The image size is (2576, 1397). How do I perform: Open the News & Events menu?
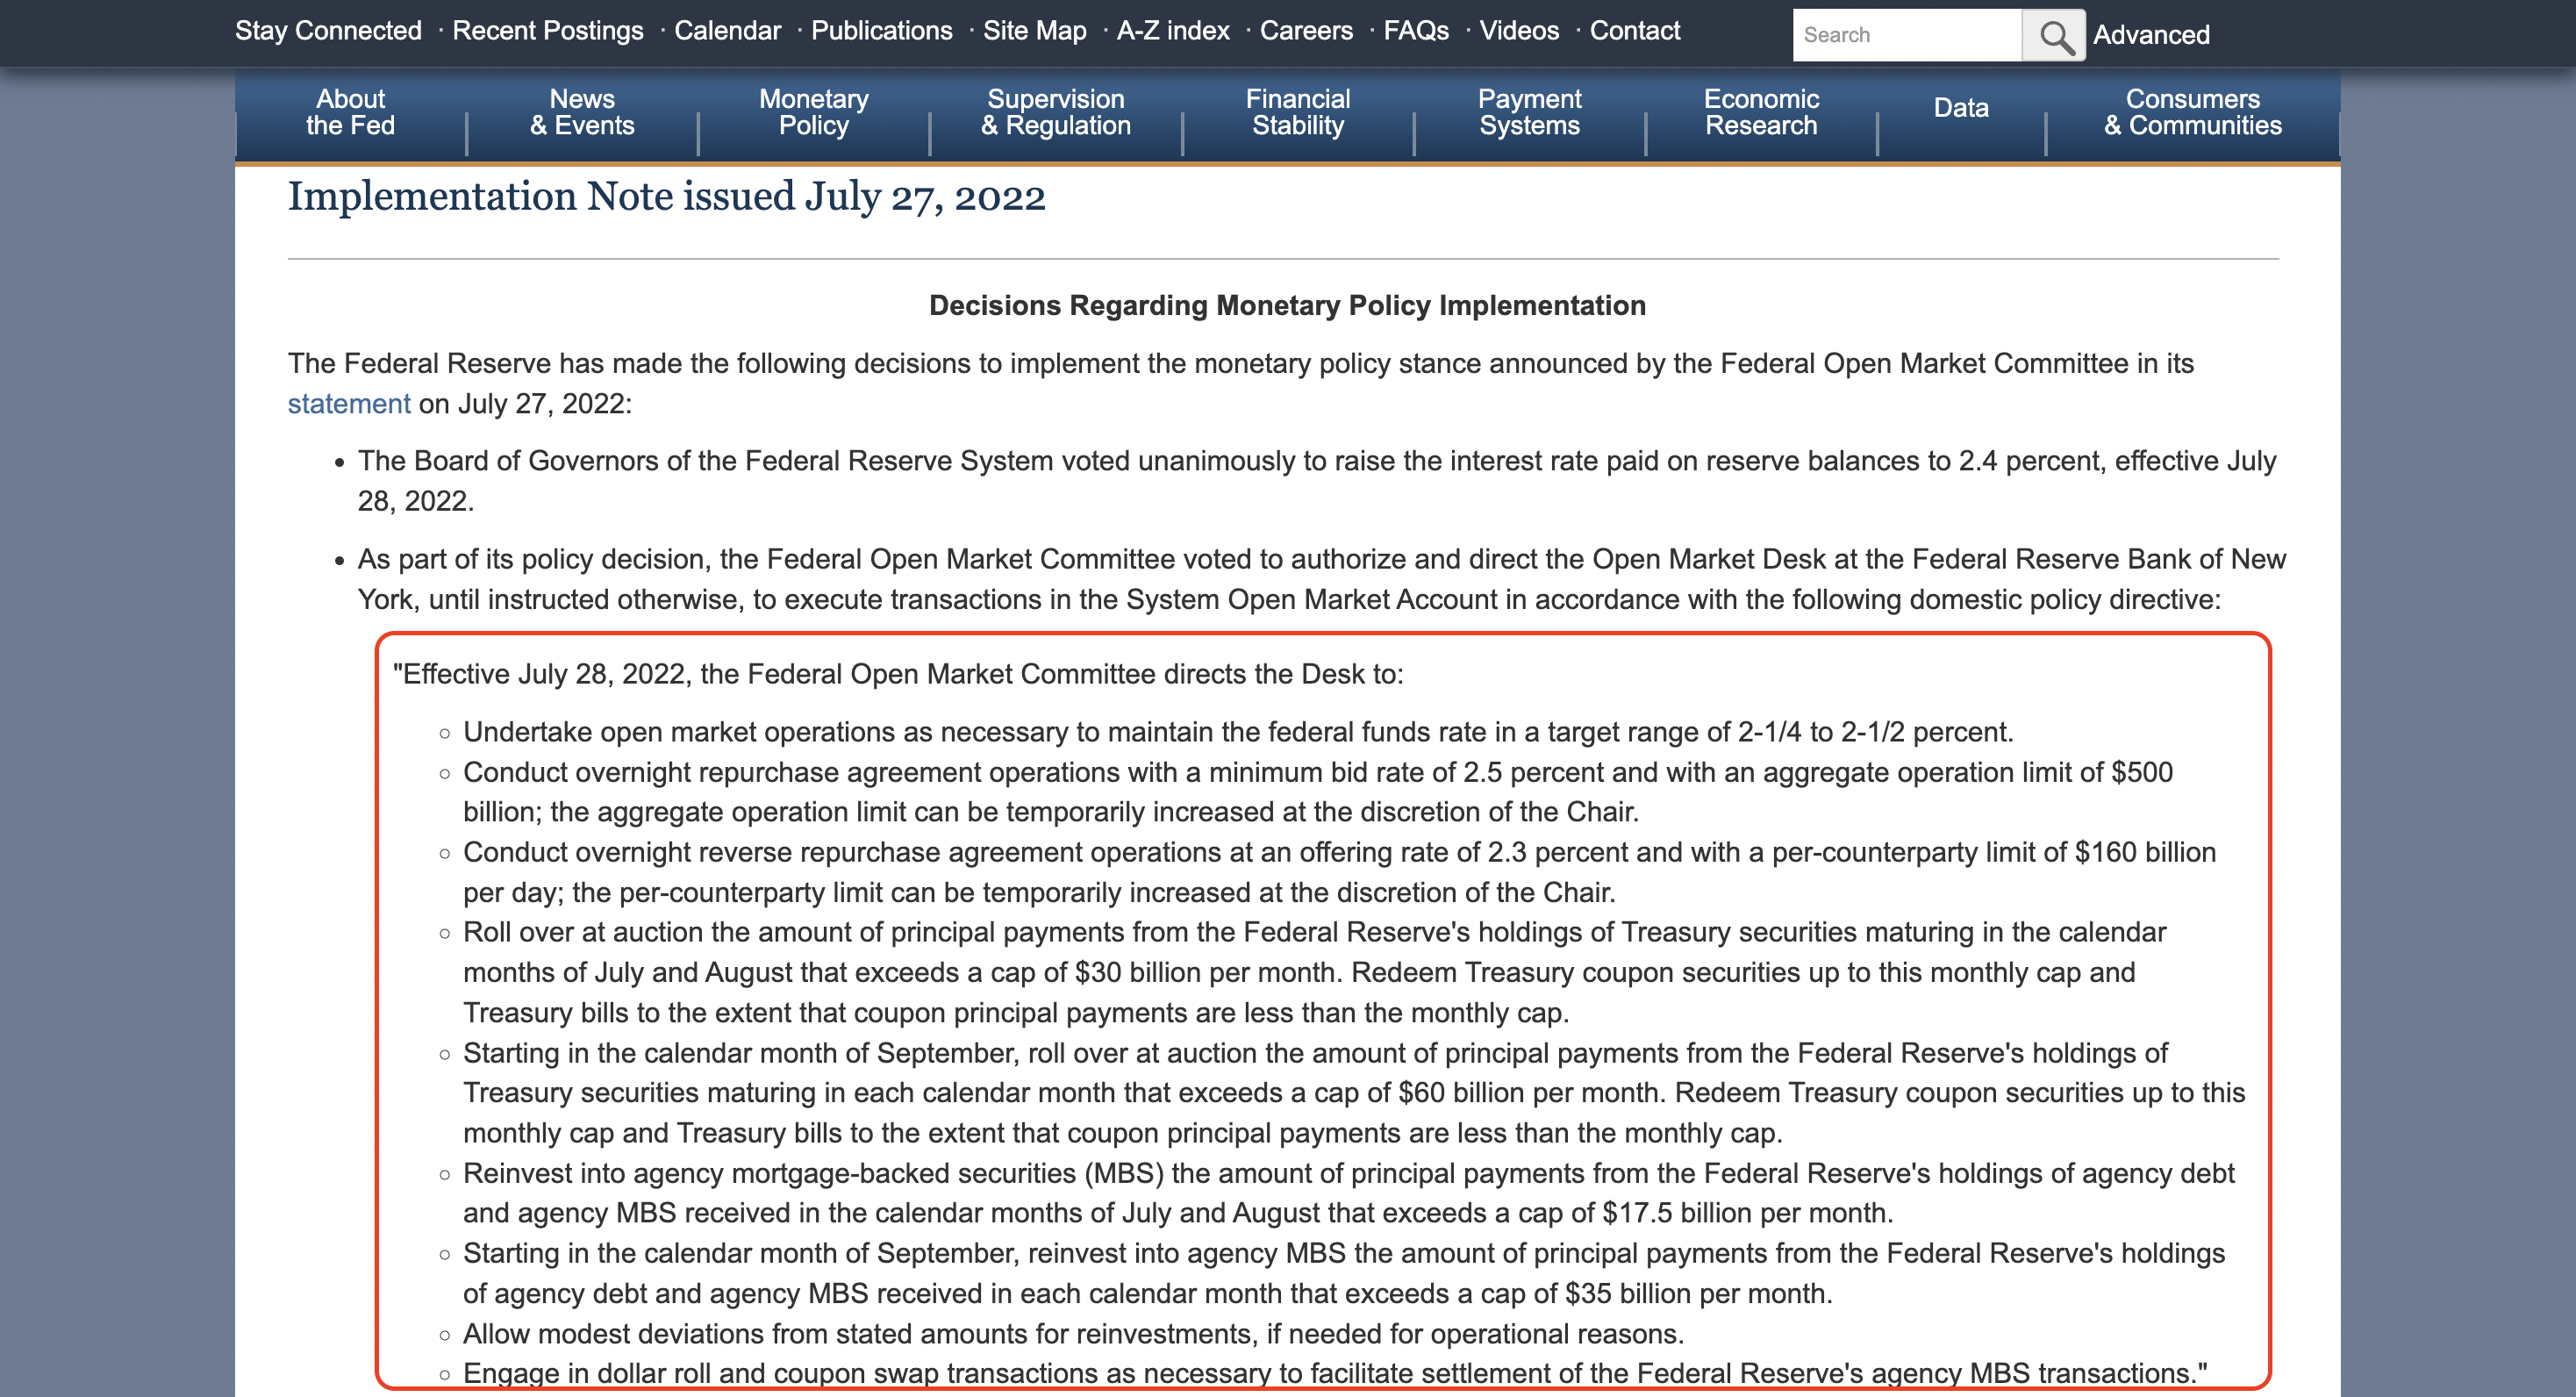point(582,112)
